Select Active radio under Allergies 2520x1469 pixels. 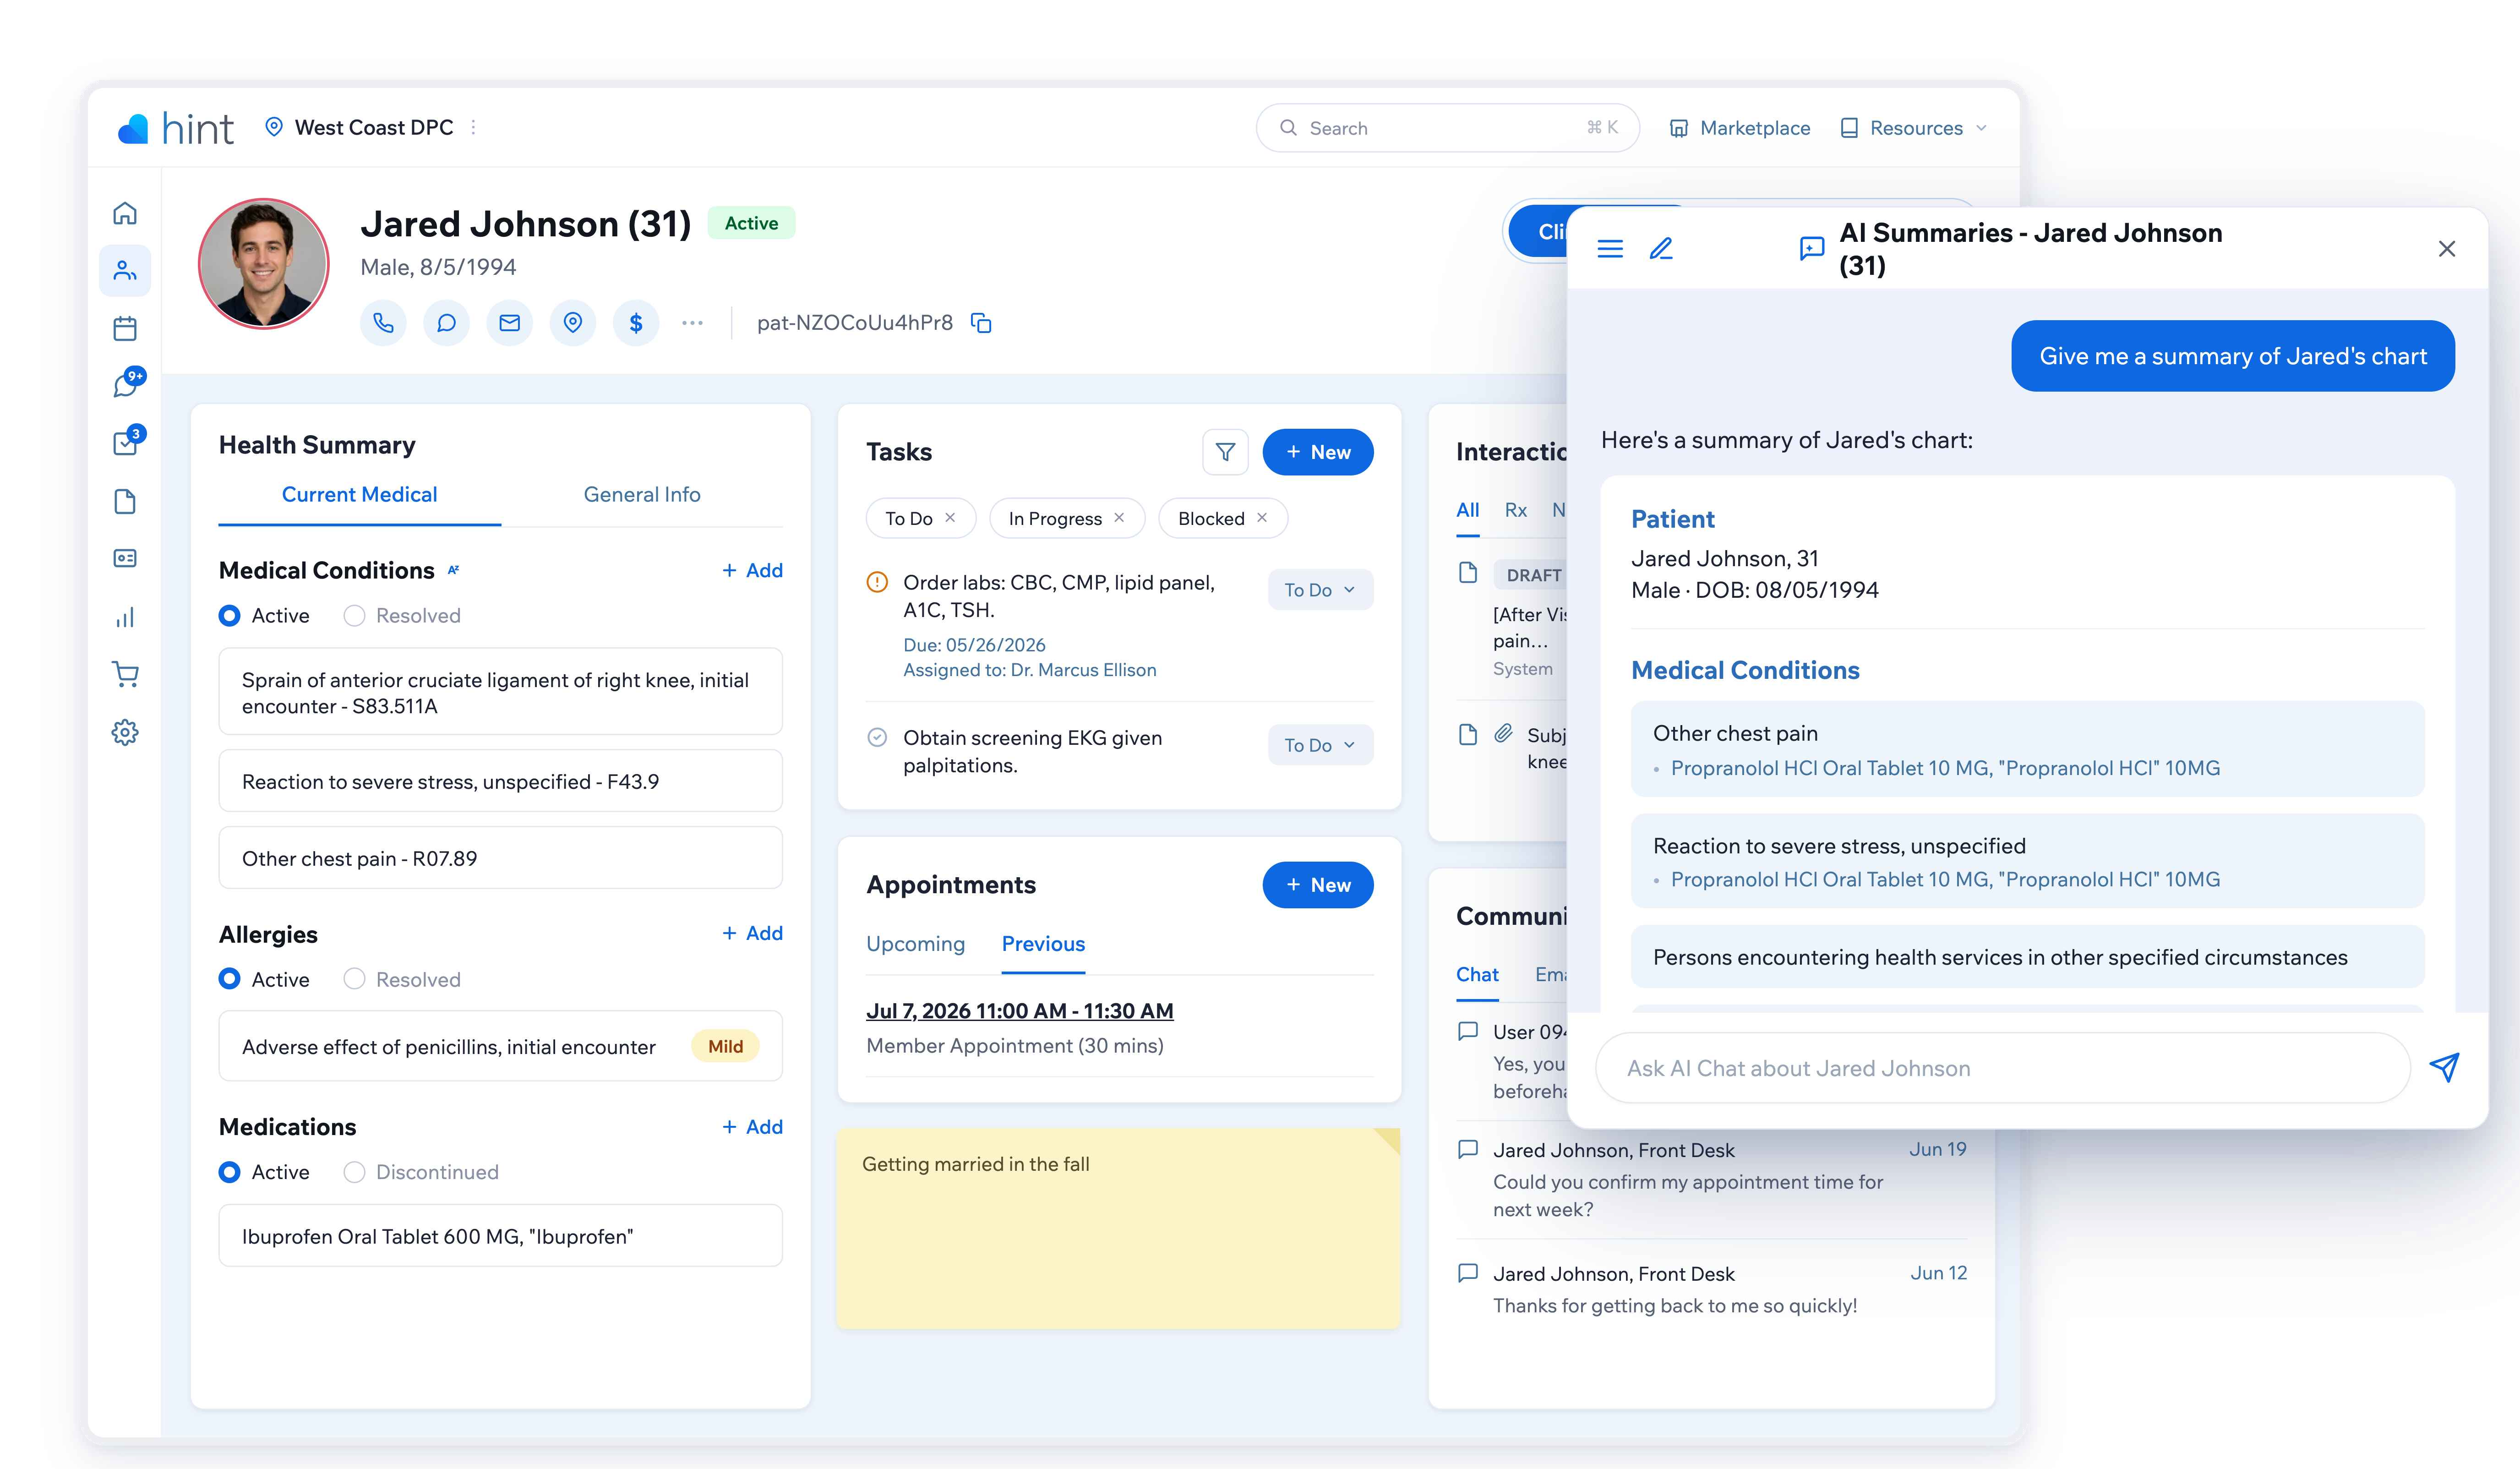pos(230,979)
